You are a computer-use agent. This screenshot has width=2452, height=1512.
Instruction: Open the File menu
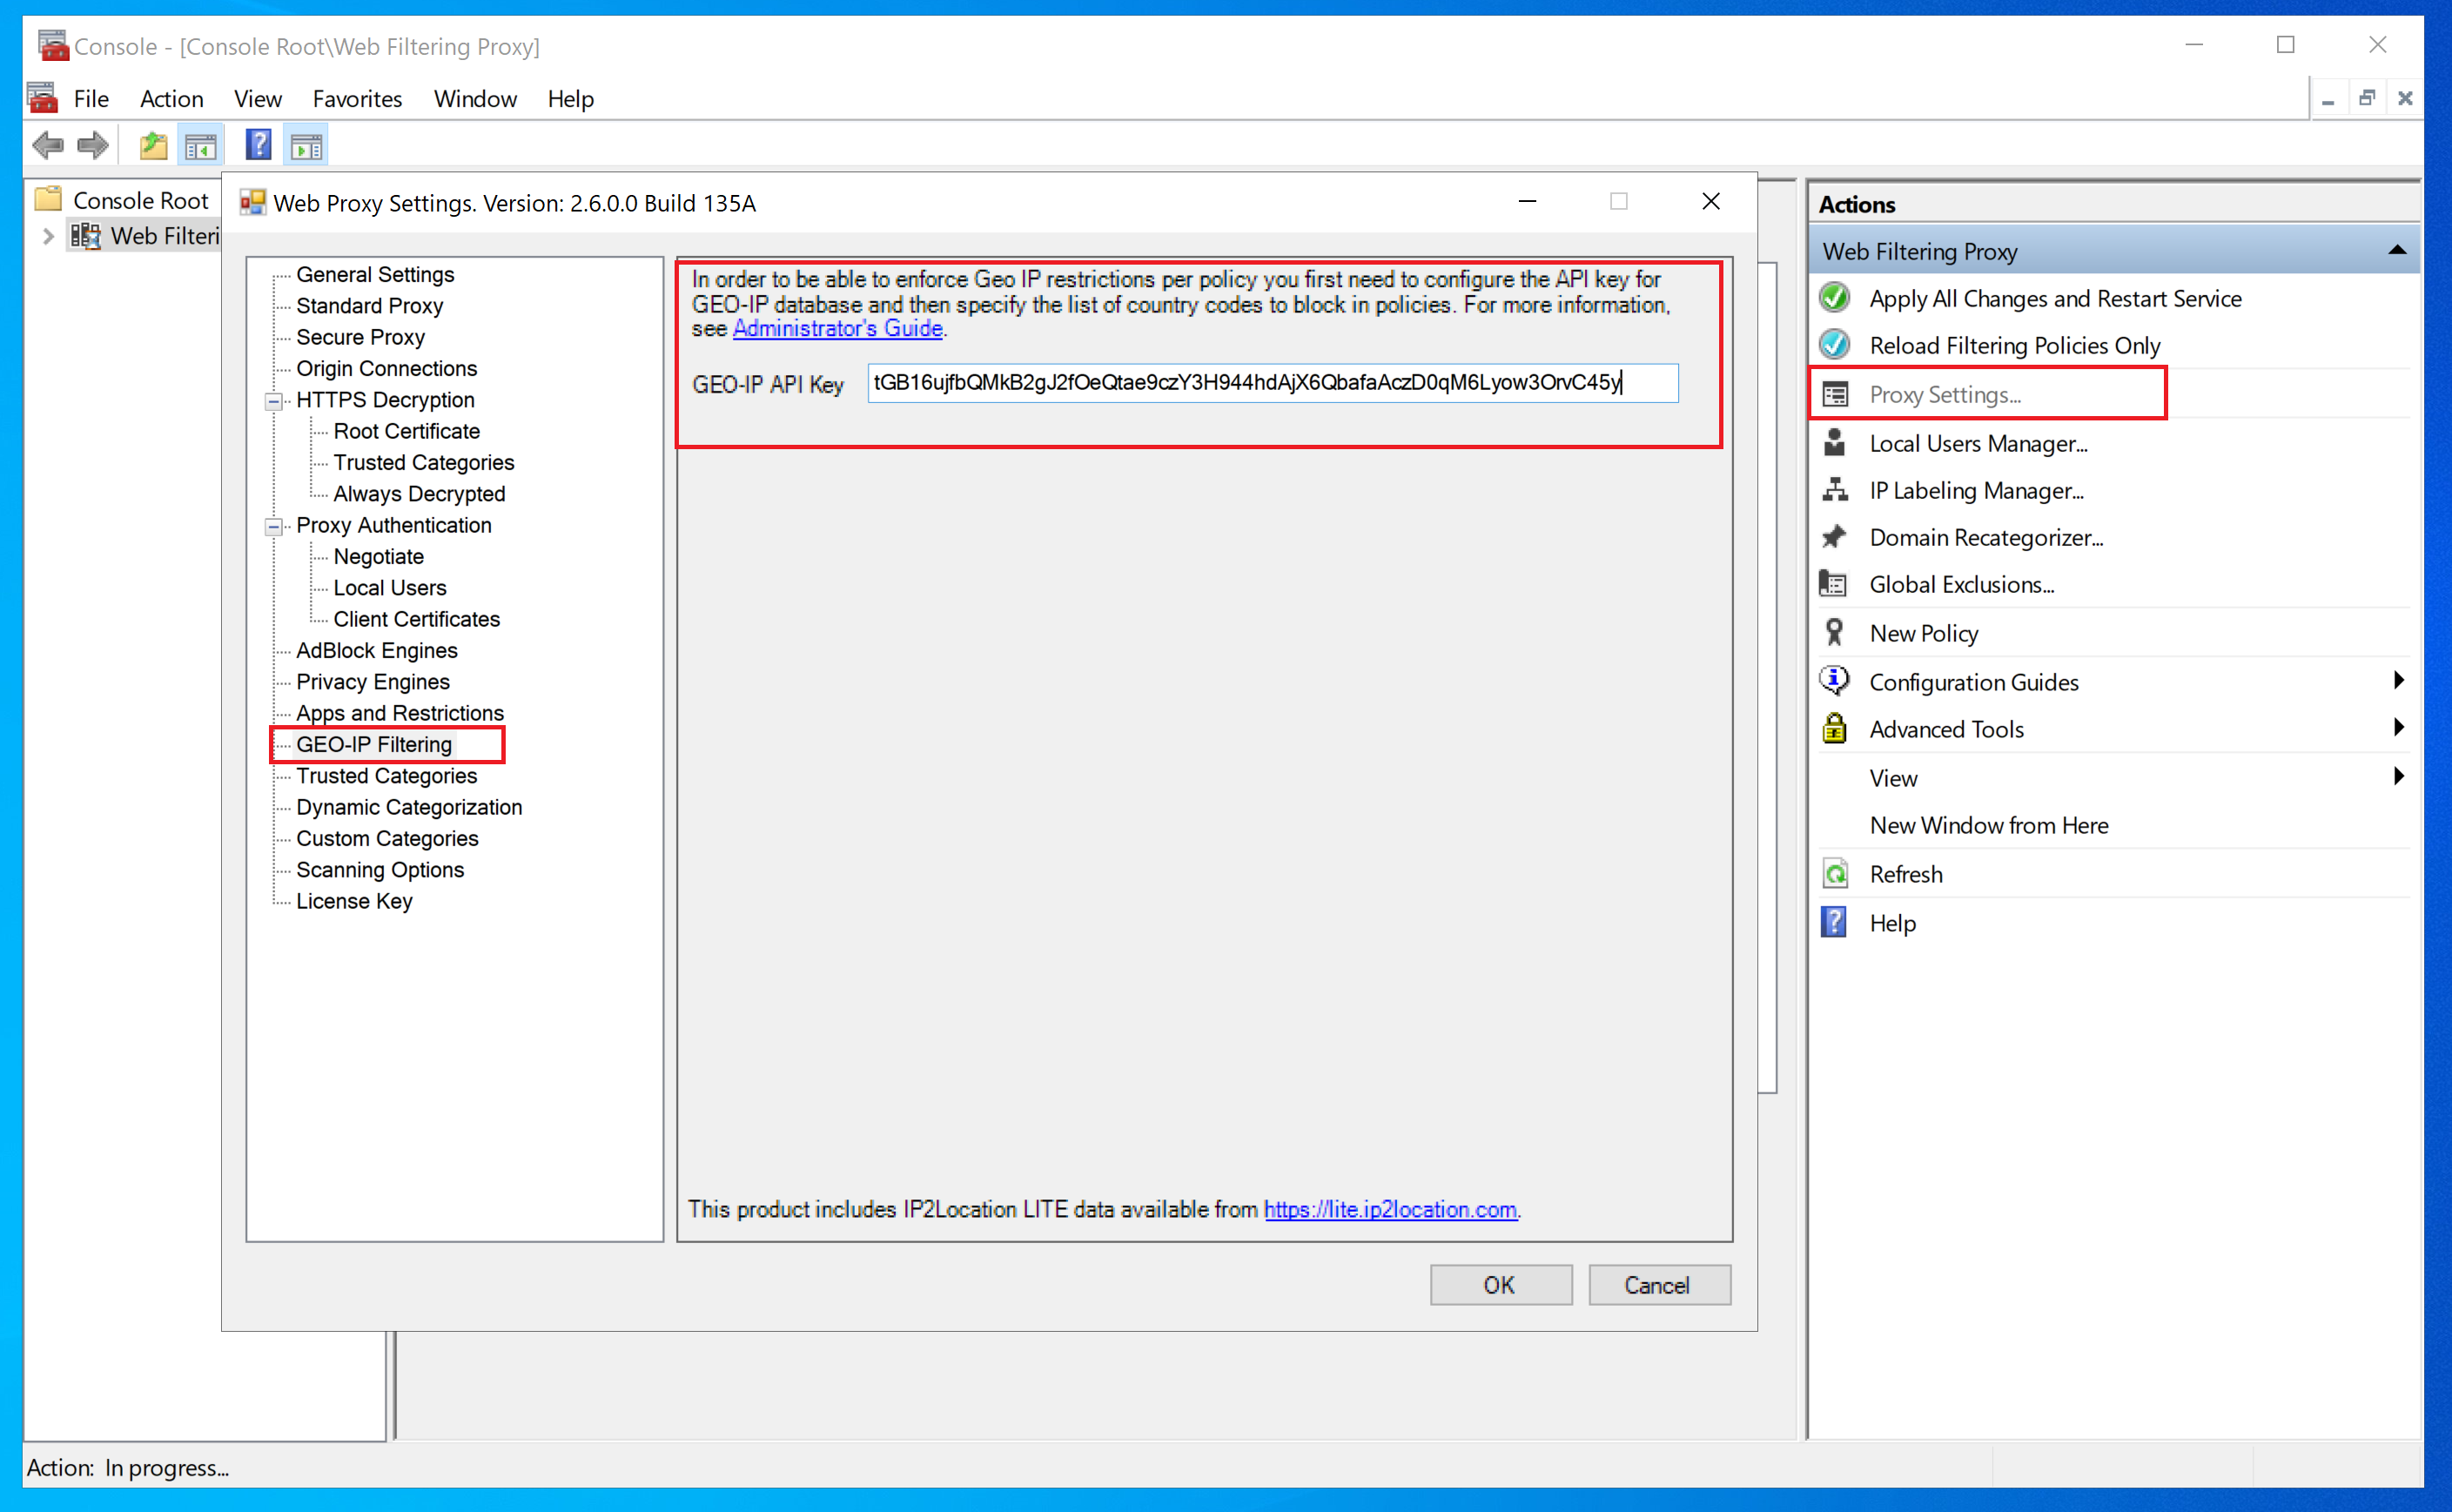click(91, 99)
